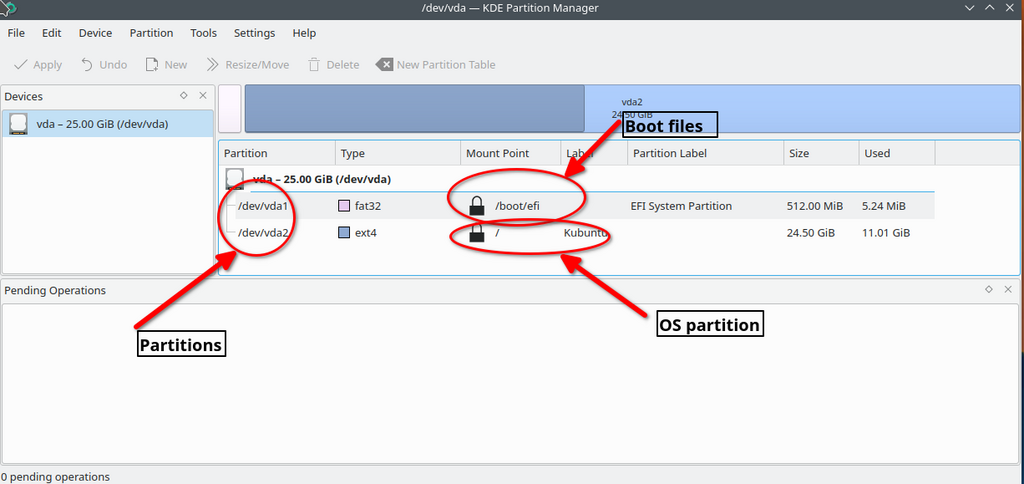Click the Apply checkmark toolbar icon
This screenshot has height=484, width=1024.
(x=20, y=65)
